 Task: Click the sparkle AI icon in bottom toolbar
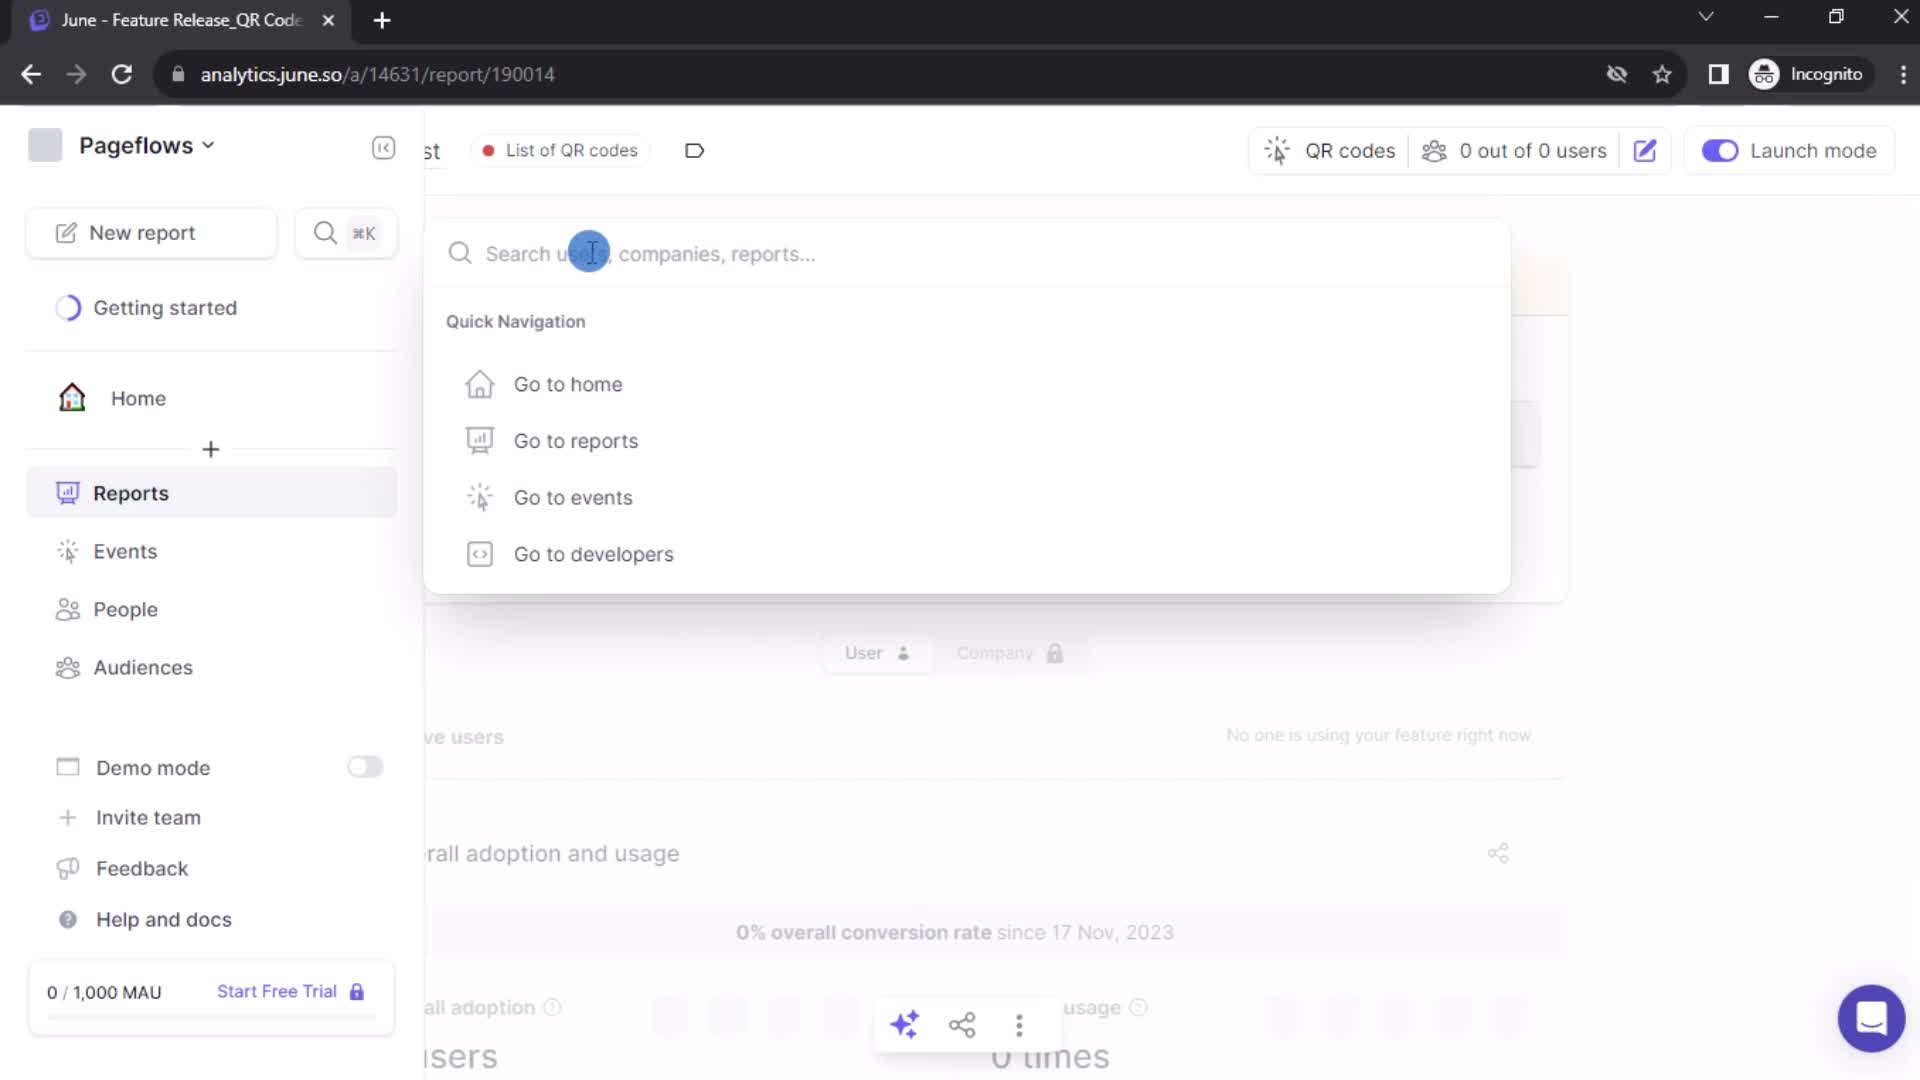905,1025
